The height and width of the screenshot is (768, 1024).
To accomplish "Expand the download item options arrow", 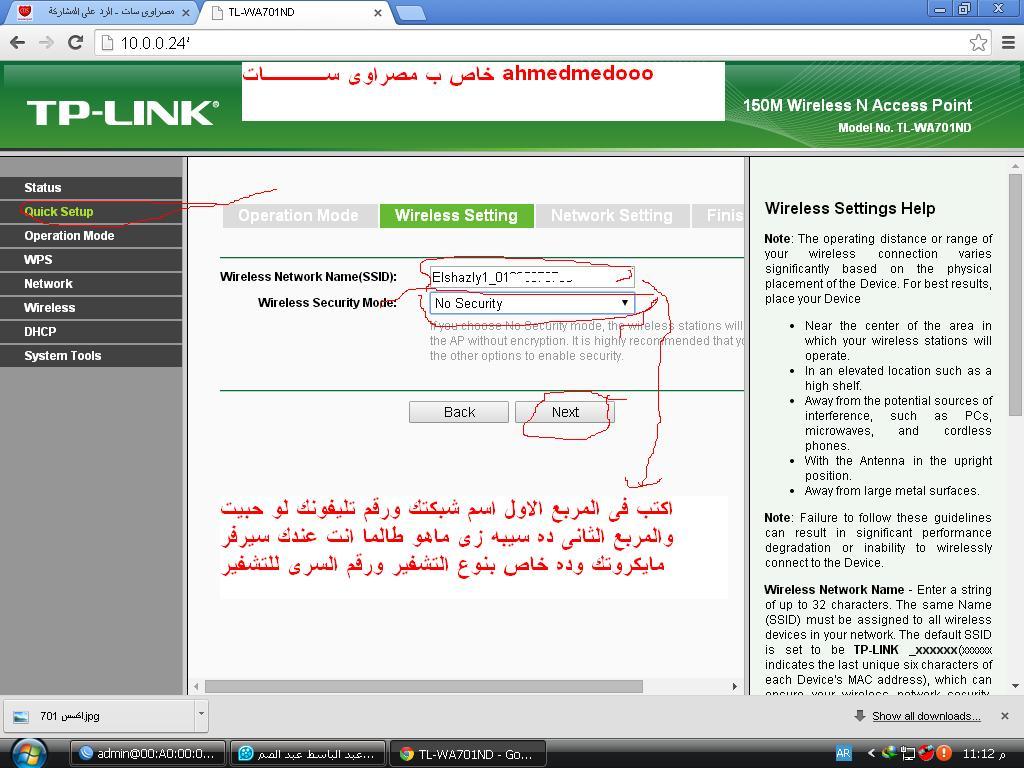I will [x=201, y=716].
